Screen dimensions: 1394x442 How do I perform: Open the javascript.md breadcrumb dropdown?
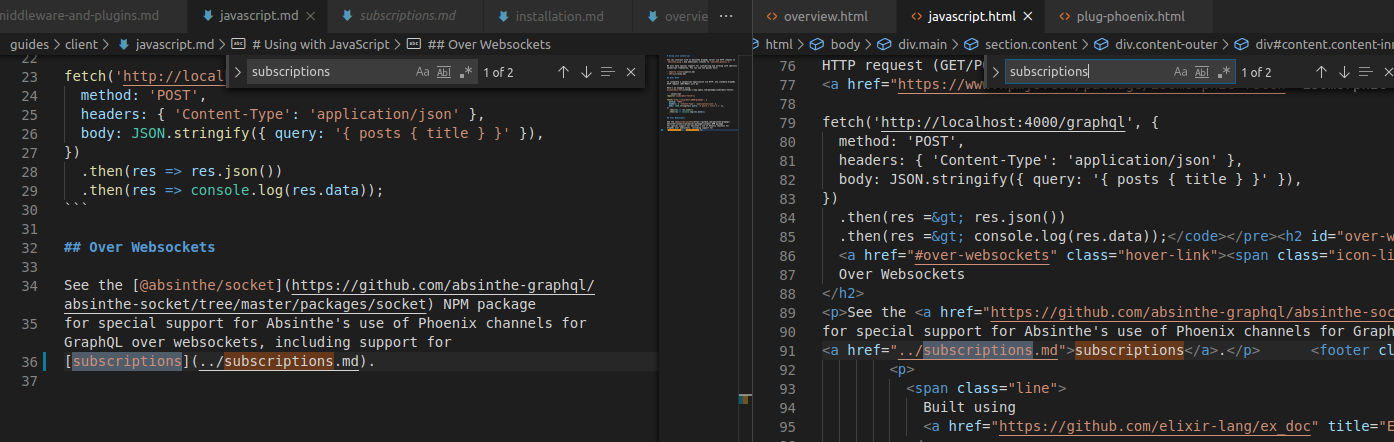pyautogui.click(x=174, y=44)
